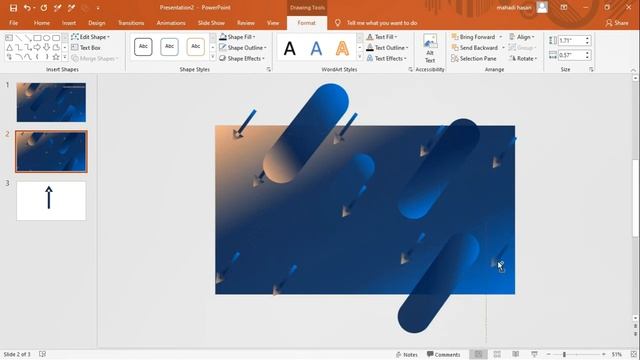640x360 pixels.
Task: Open Customize Quick Access Toolbar dropdown
Action: (x=98, y=8)
